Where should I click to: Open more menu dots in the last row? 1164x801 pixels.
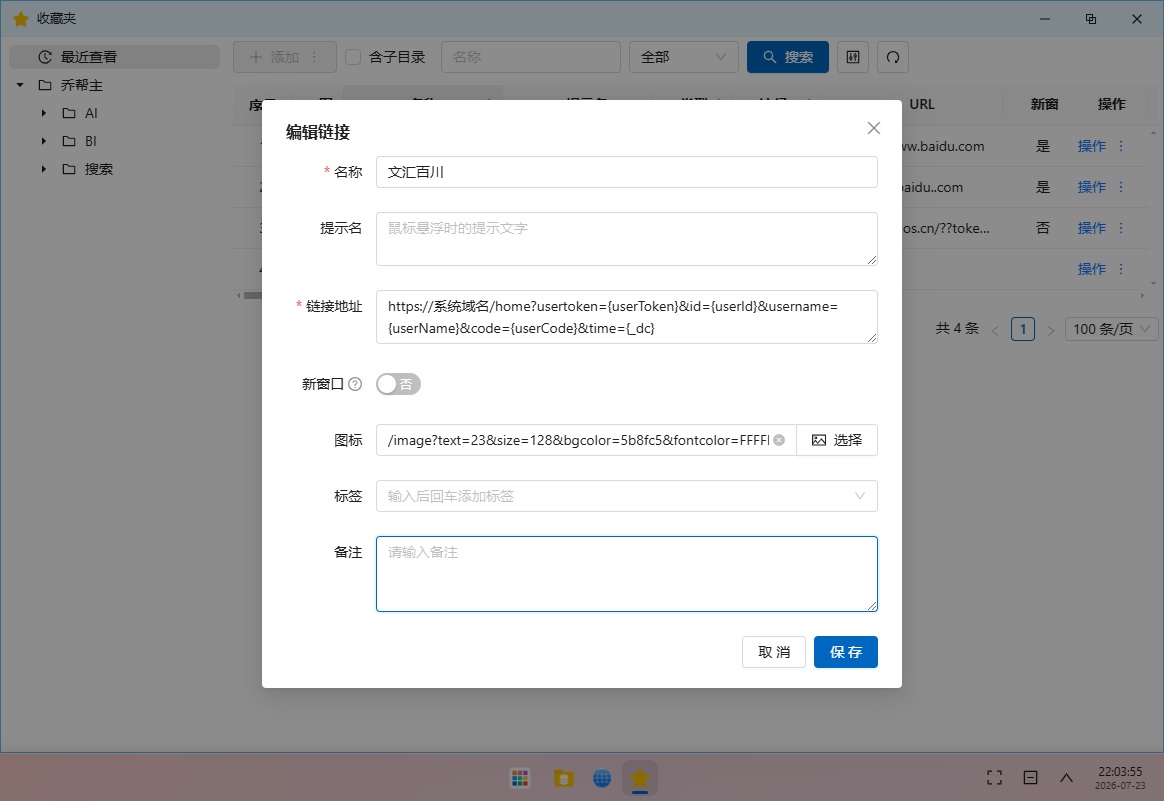(x=1121, y=269)
